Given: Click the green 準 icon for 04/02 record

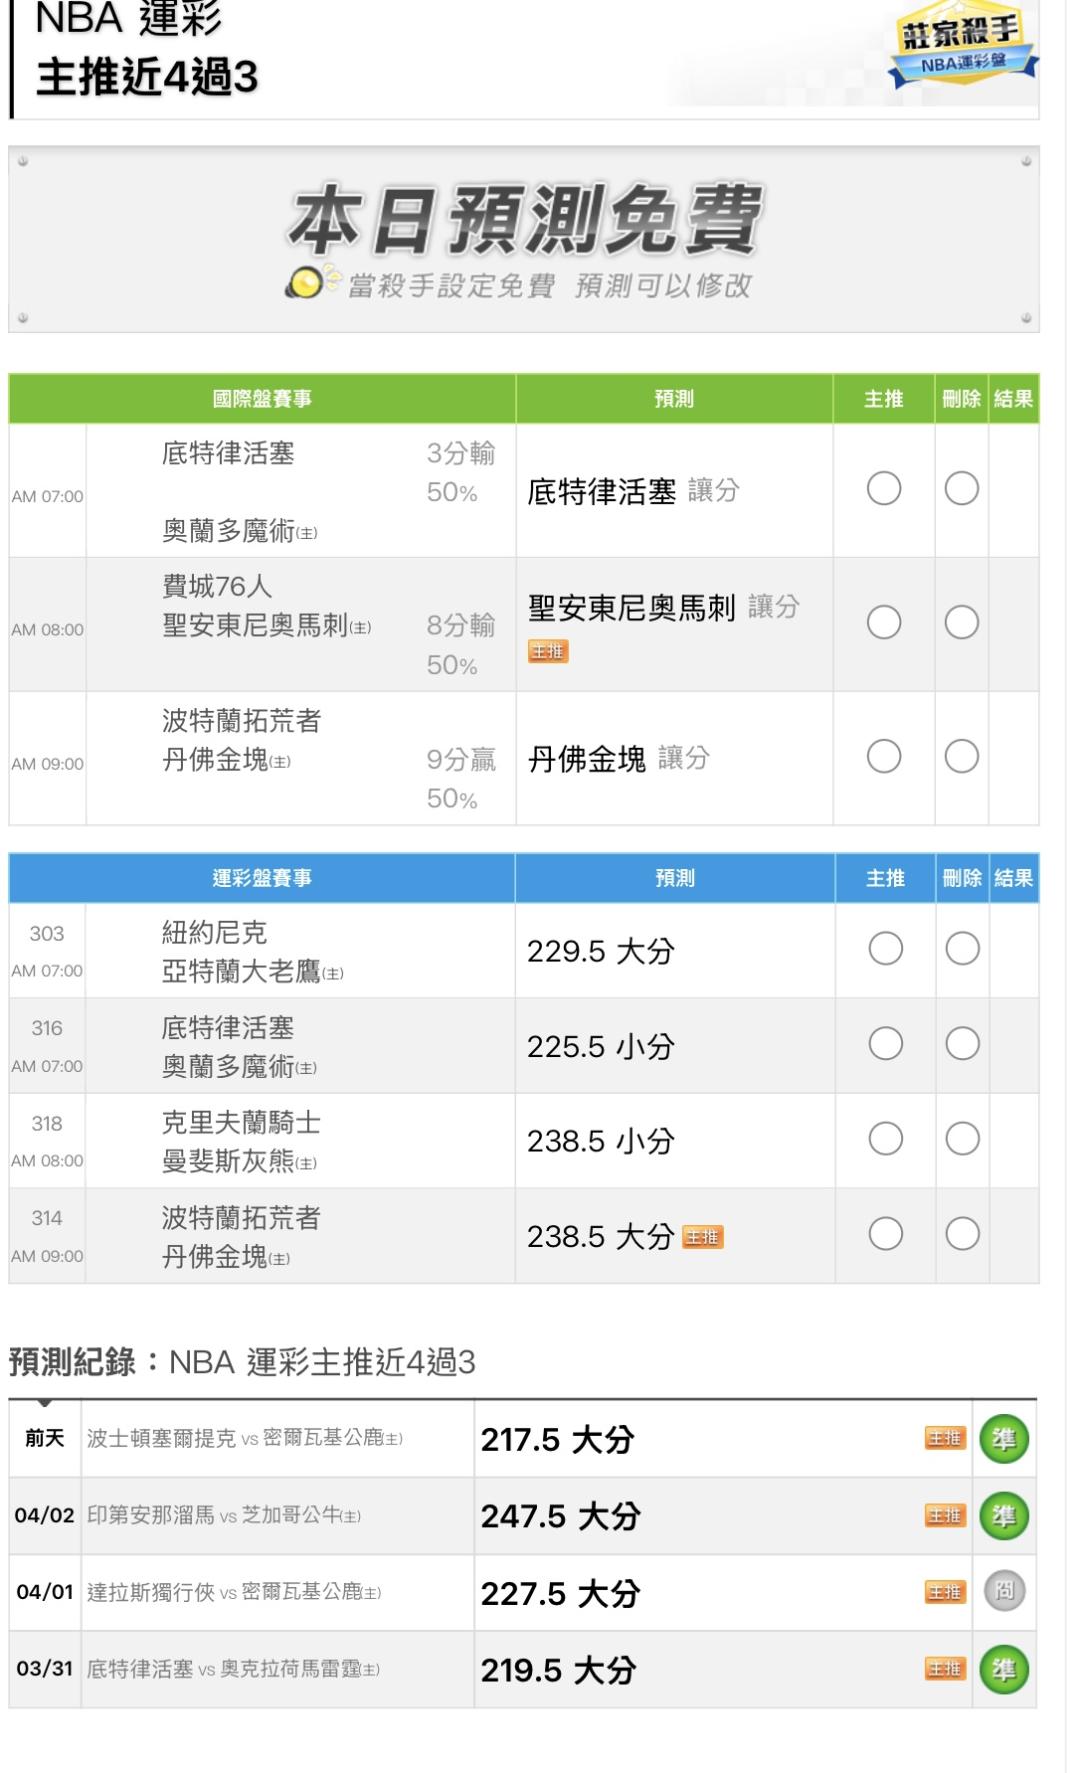Looking at the screenshot, I should point(1003,1516).
